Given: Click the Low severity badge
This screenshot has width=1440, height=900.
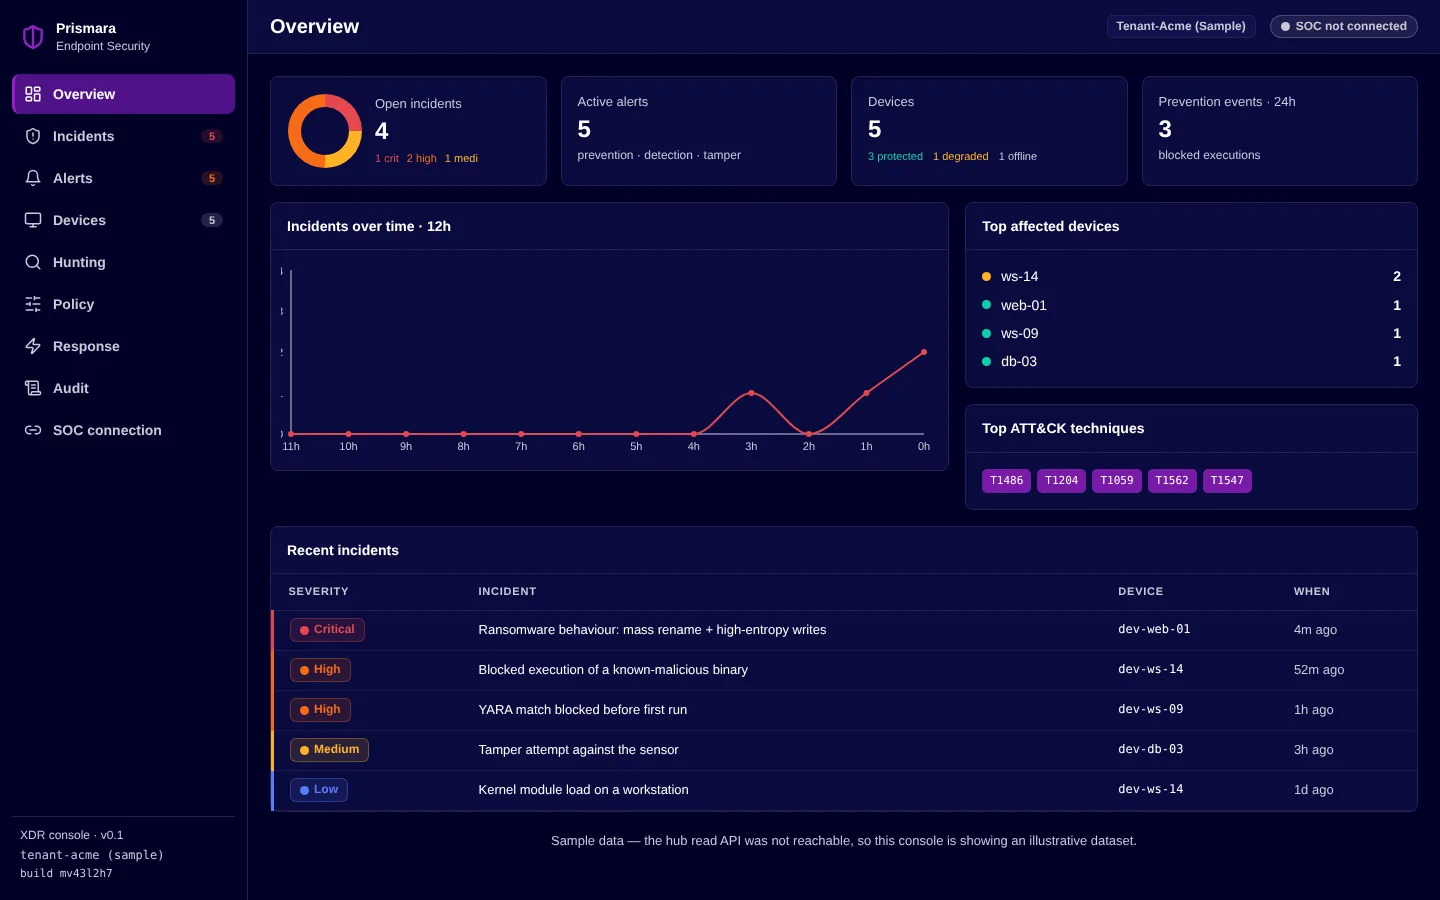Looking at the screenshot, I should tap(319, 790).
